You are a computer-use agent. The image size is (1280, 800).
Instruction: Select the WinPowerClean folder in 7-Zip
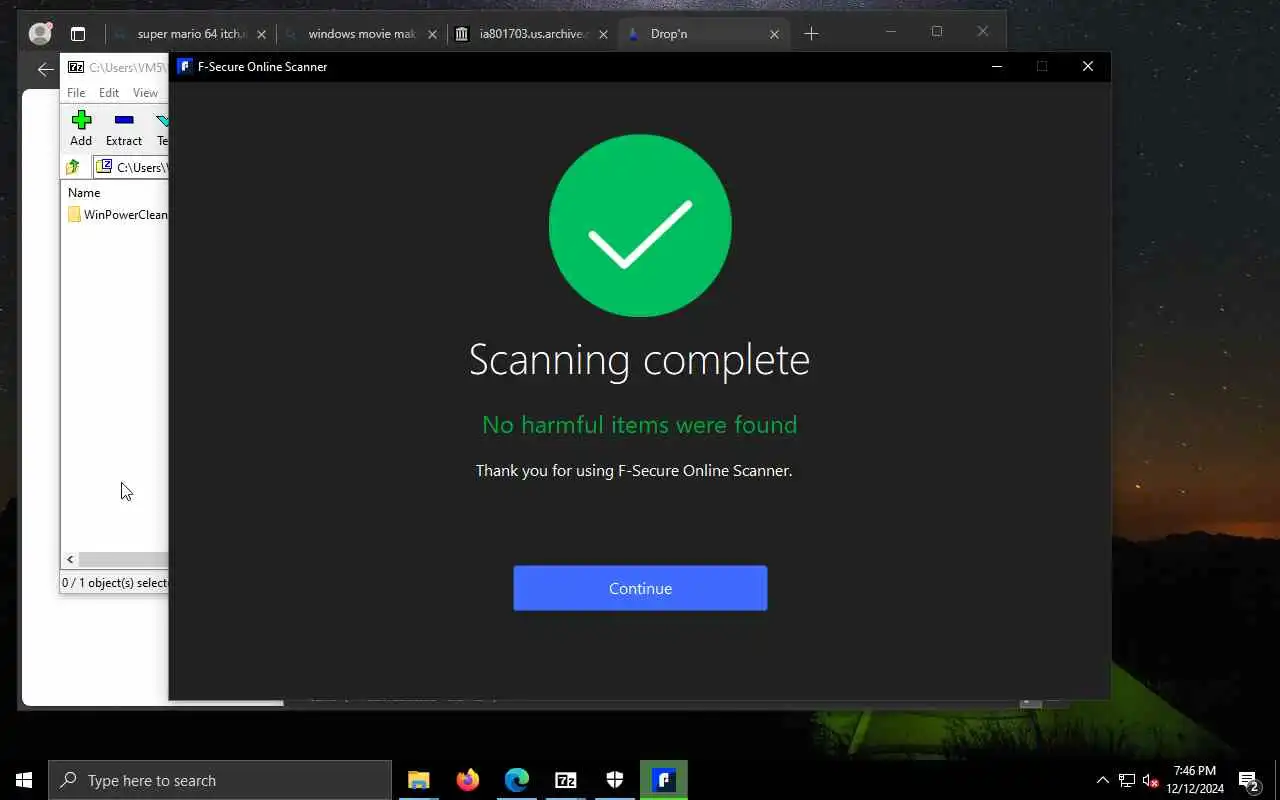(x=118, y=214)
